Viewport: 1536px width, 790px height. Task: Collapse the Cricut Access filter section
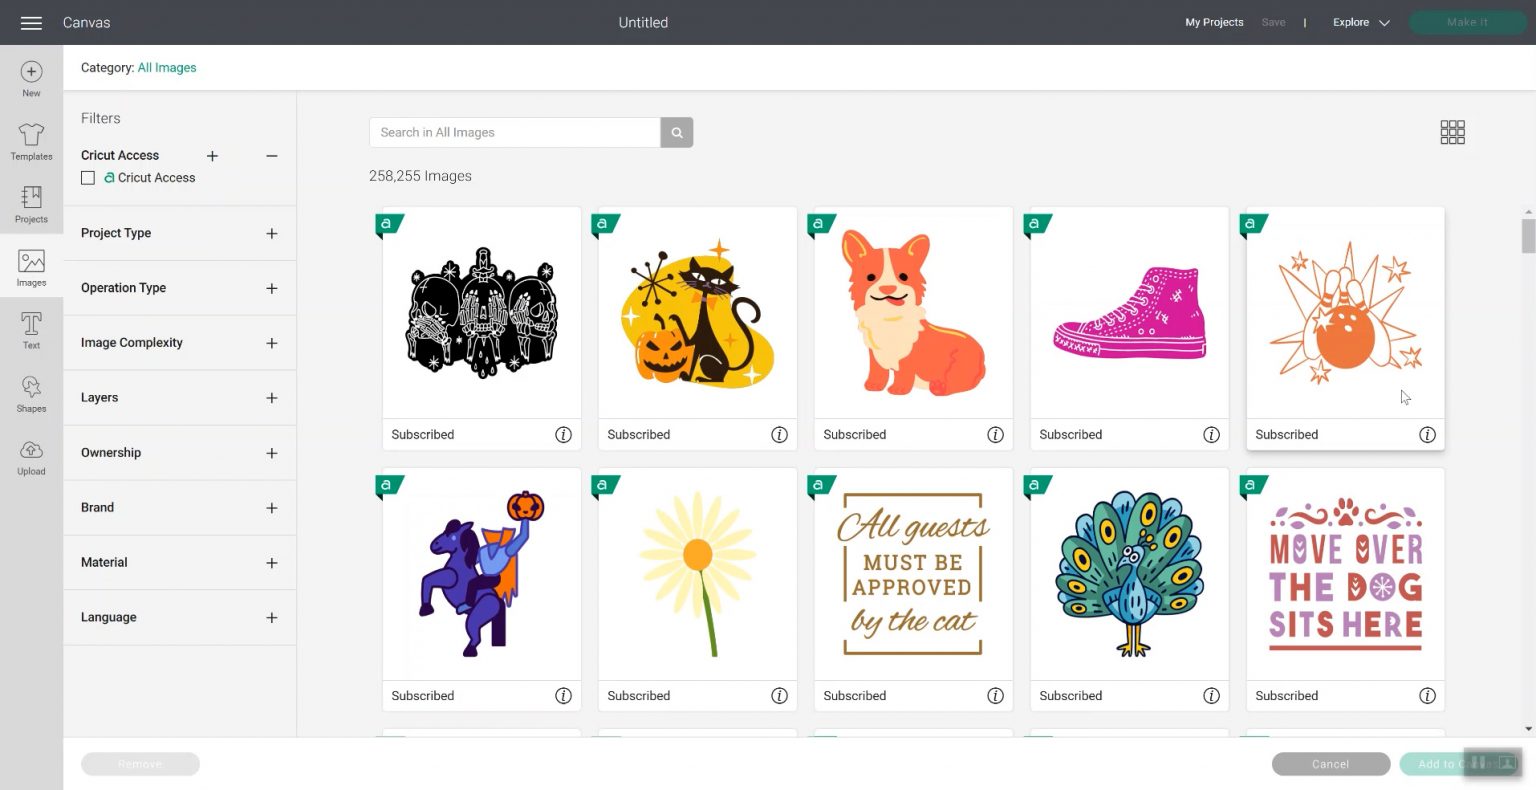(271, 156)
